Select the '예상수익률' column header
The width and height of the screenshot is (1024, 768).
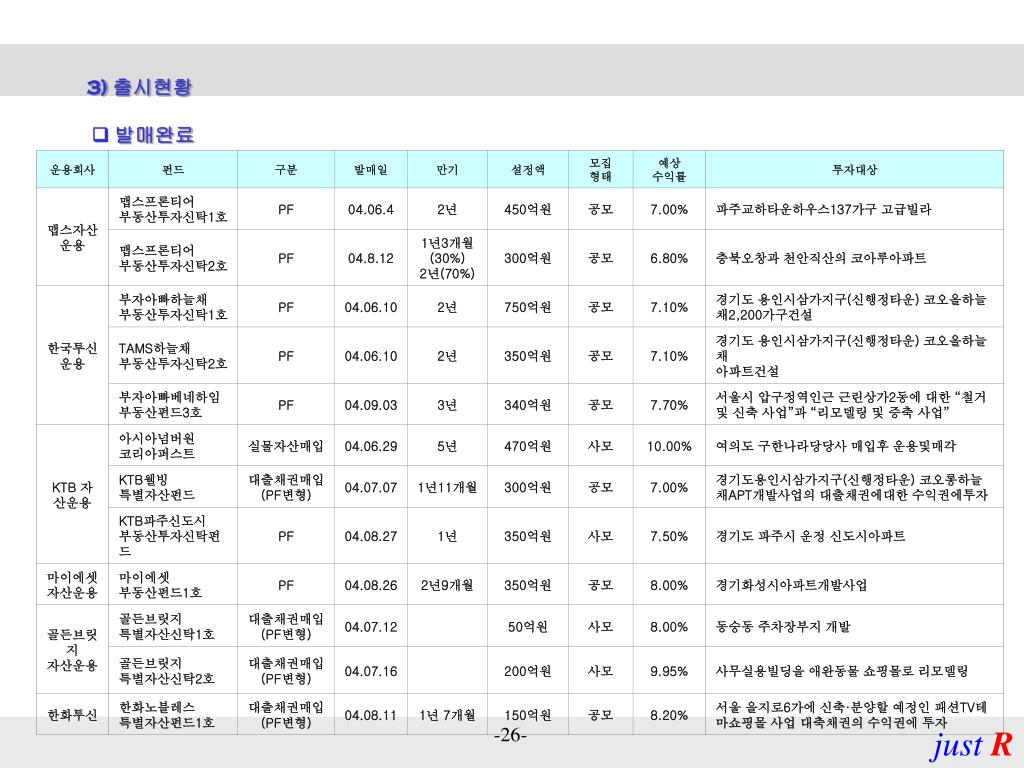tap(669, 170)
